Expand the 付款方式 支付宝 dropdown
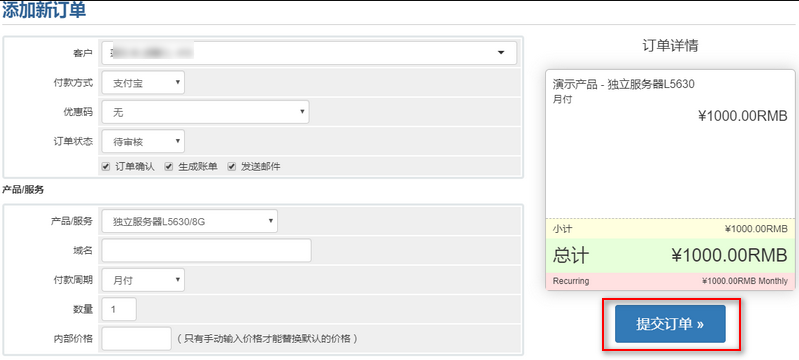799x360 pixels. coord(143,83)
